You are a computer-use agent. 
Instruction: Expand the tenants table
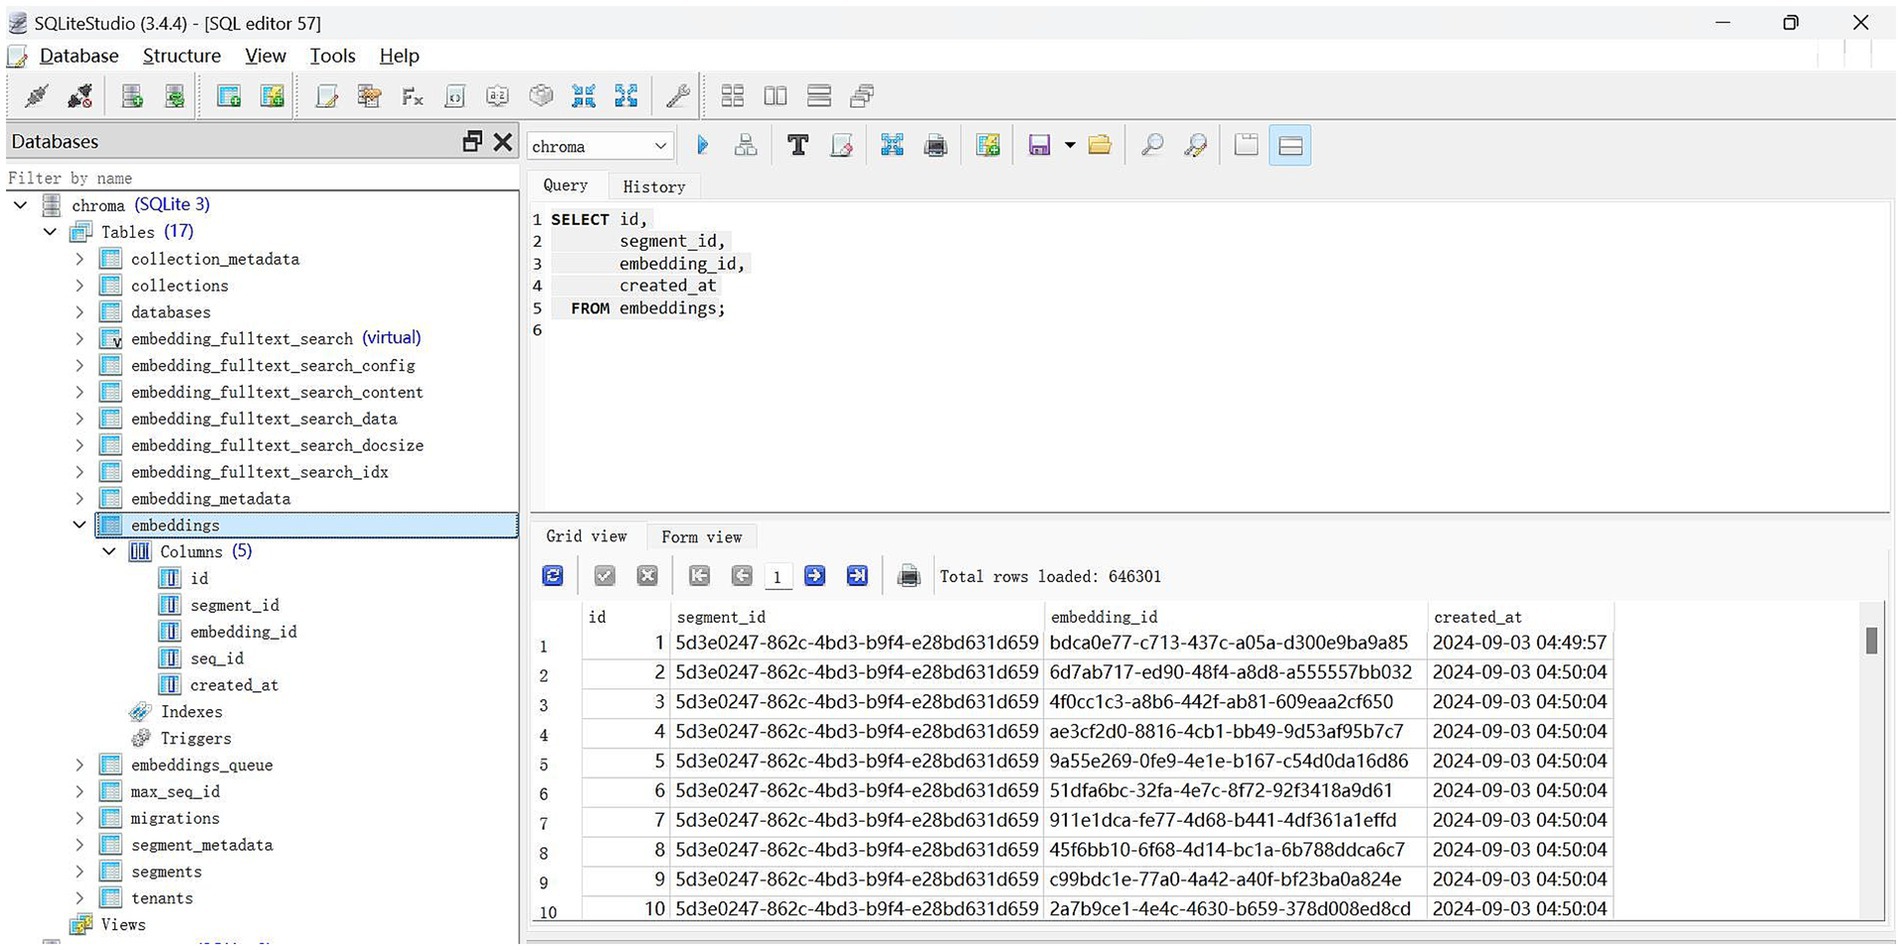(x=80, y=898)
